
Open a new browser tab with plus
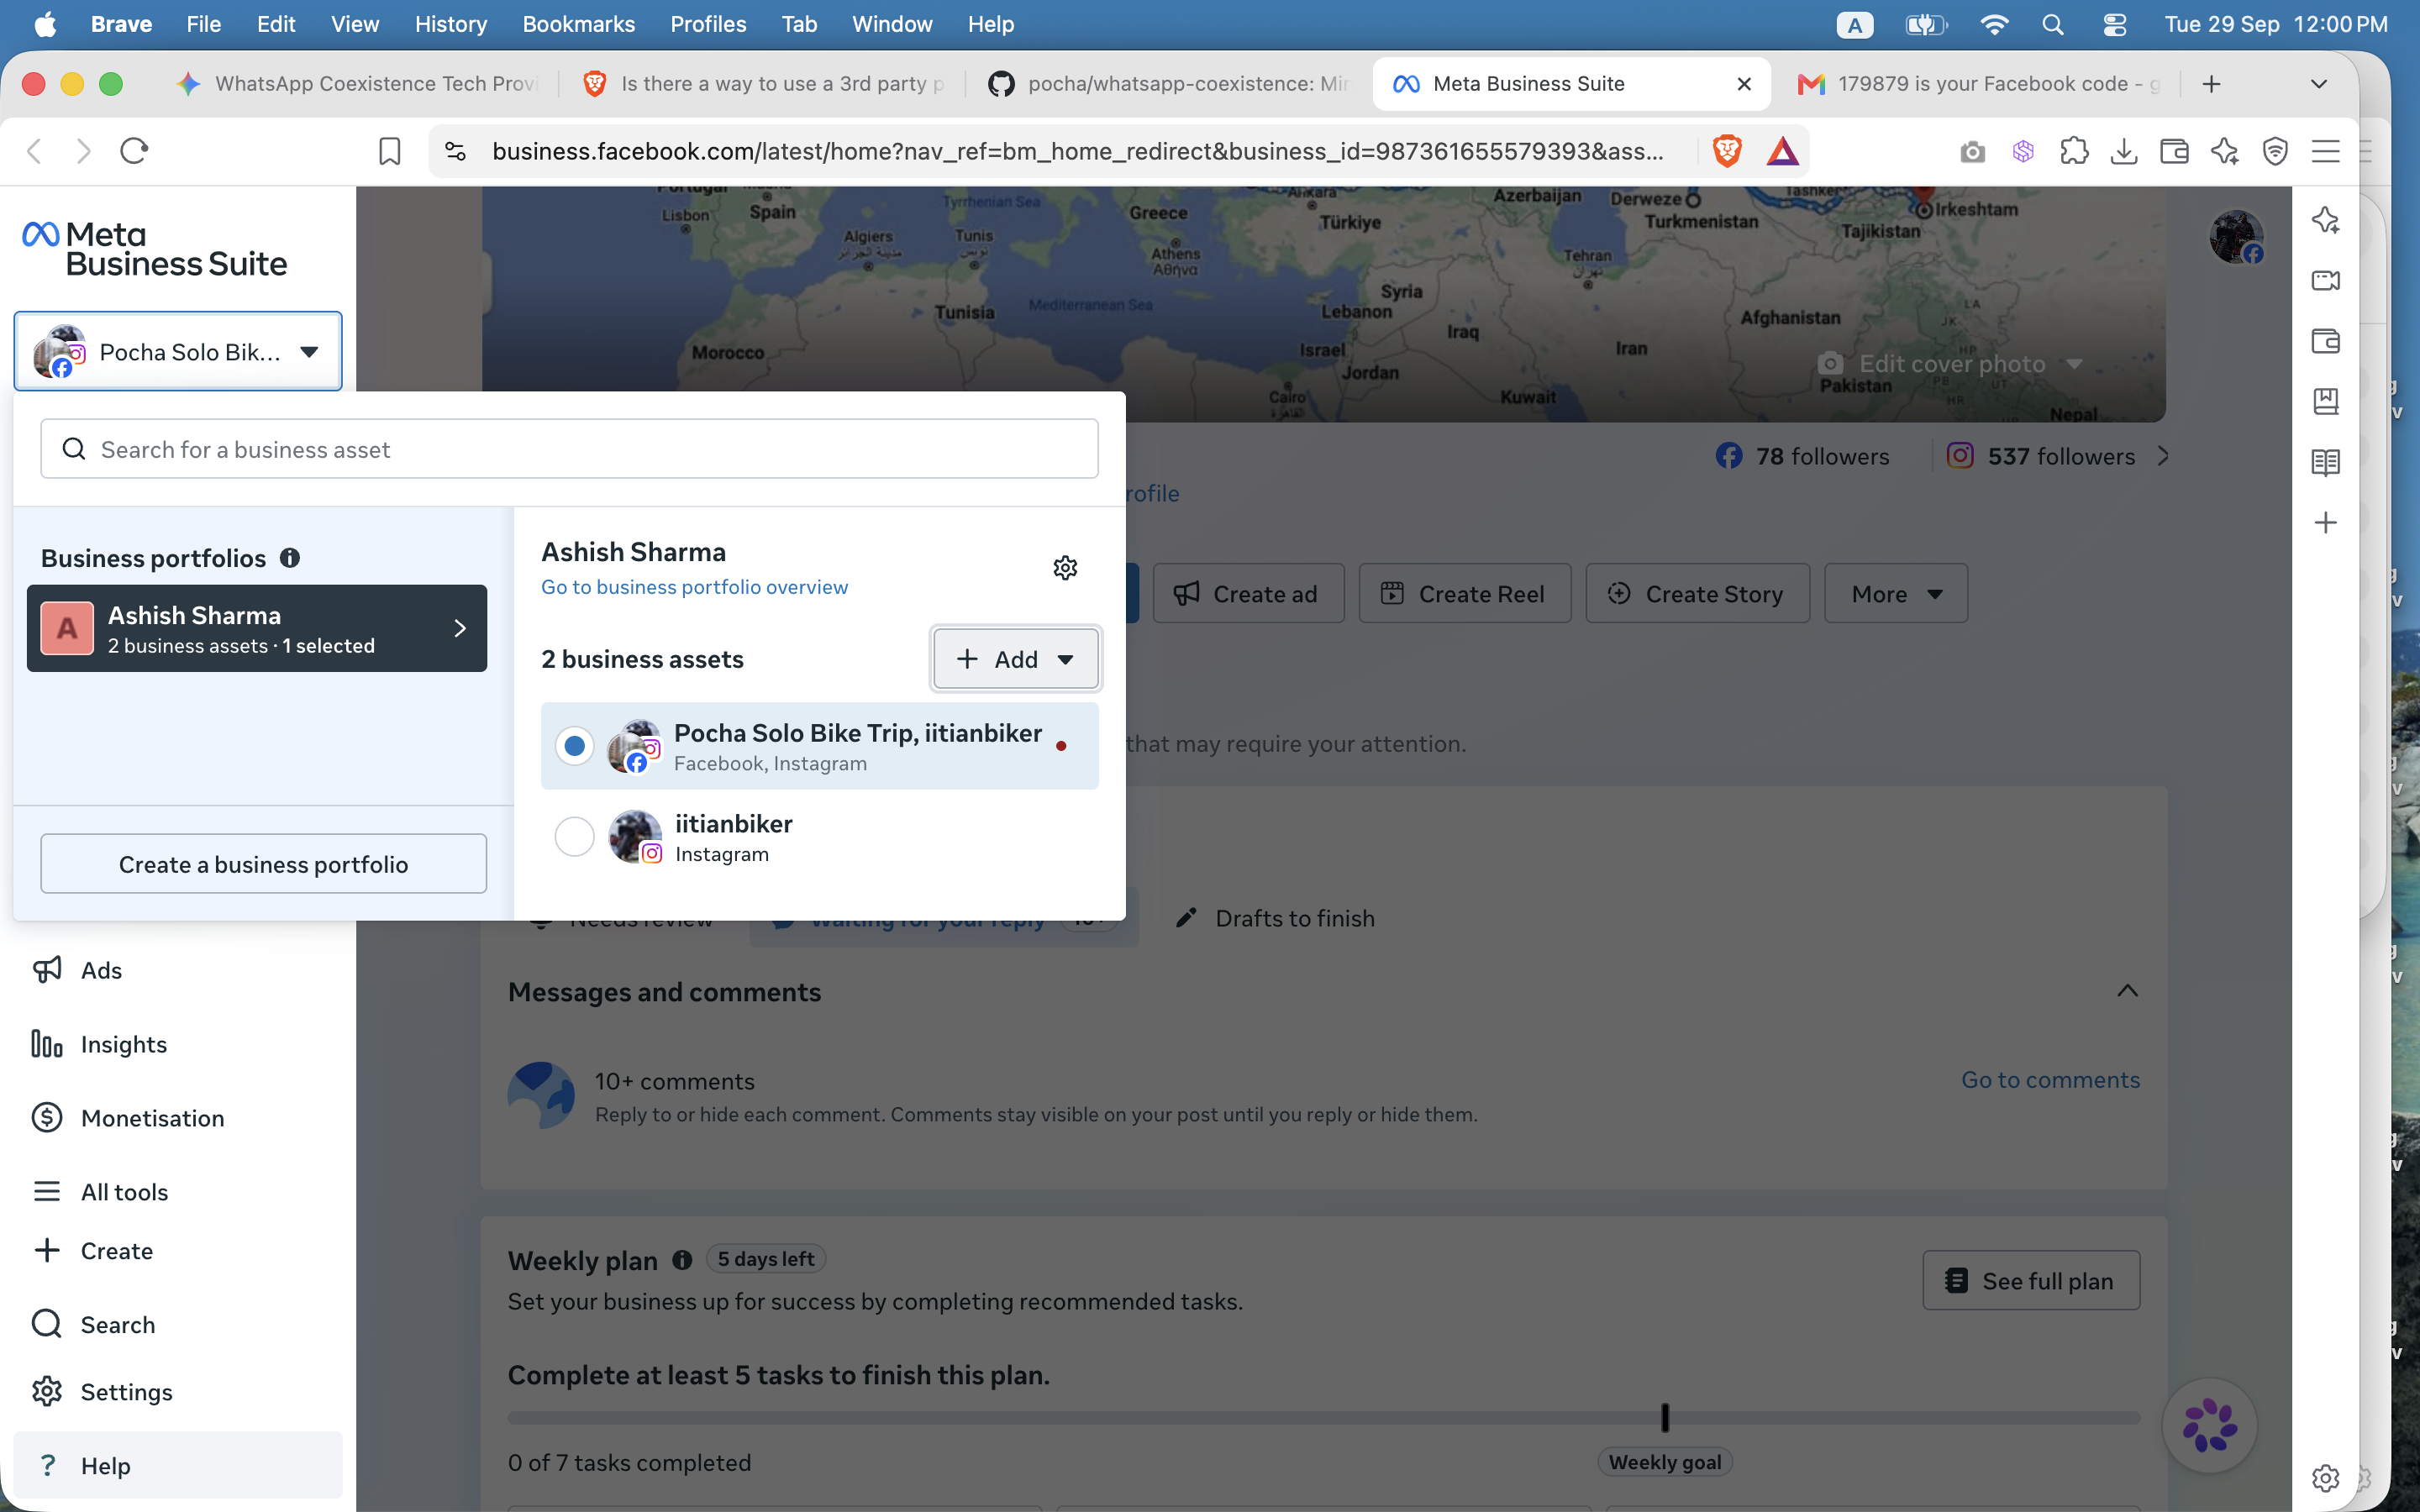coord(2211,84)
